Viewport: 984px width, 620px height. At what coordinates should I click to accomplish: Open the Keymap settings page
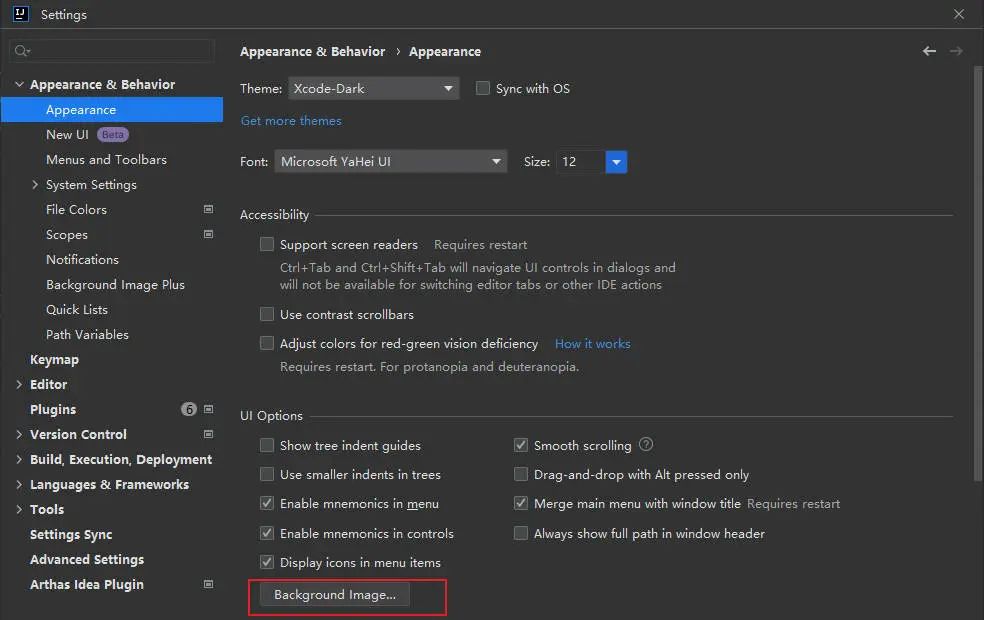coord(54,360)
